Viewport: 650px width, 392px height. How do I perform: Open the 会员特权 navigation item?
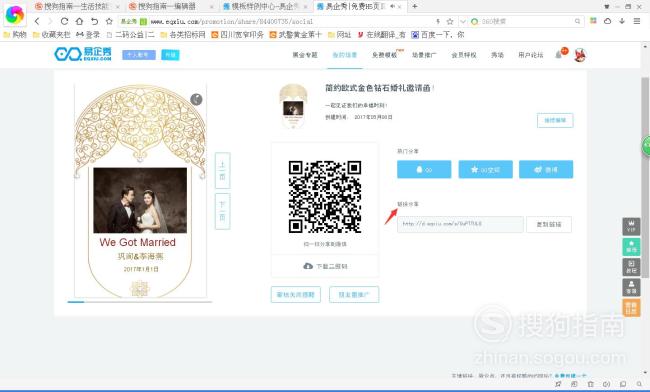(464, 55)
